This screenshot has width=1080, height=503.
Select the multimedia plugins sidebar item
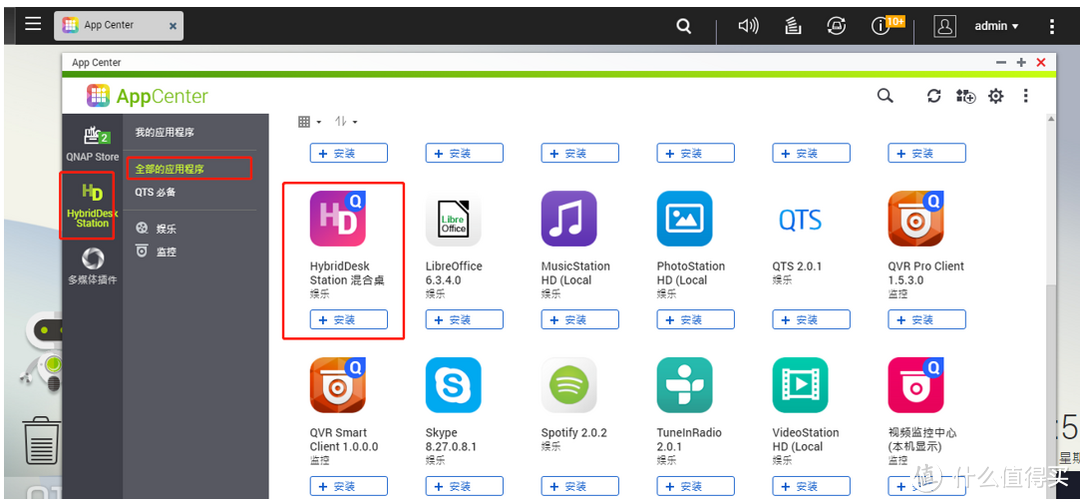pos(92,266)
